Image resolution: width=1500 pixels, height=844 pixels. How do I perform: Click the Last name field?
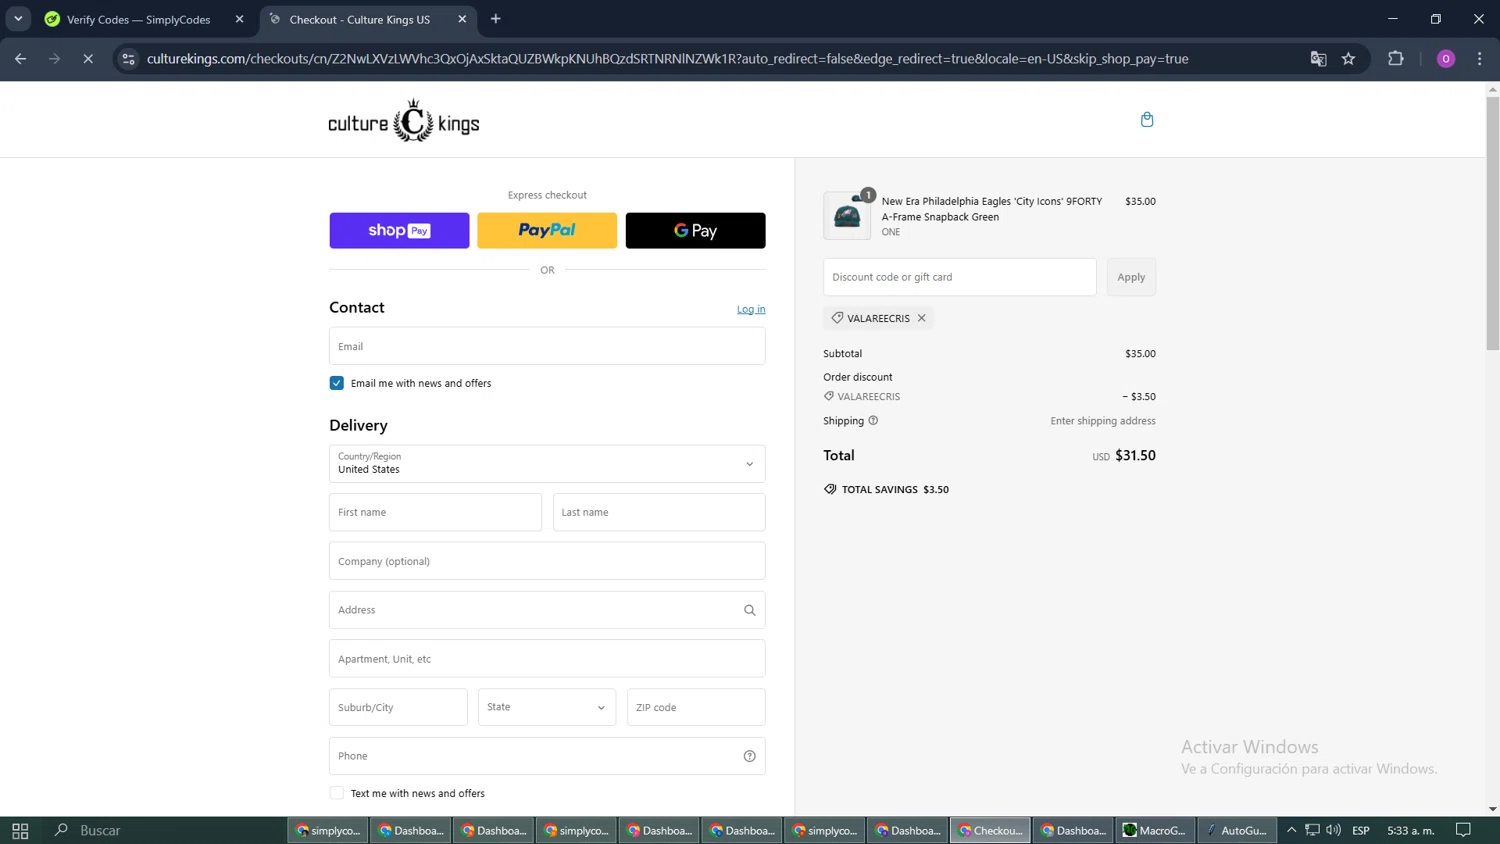659,512
